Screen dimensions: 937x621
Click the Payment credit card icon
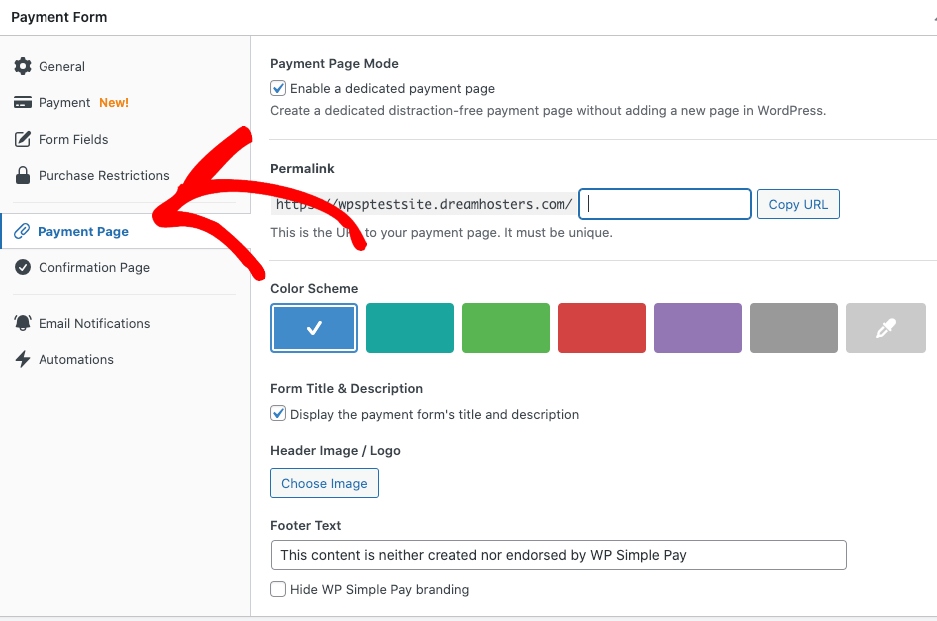23,102
